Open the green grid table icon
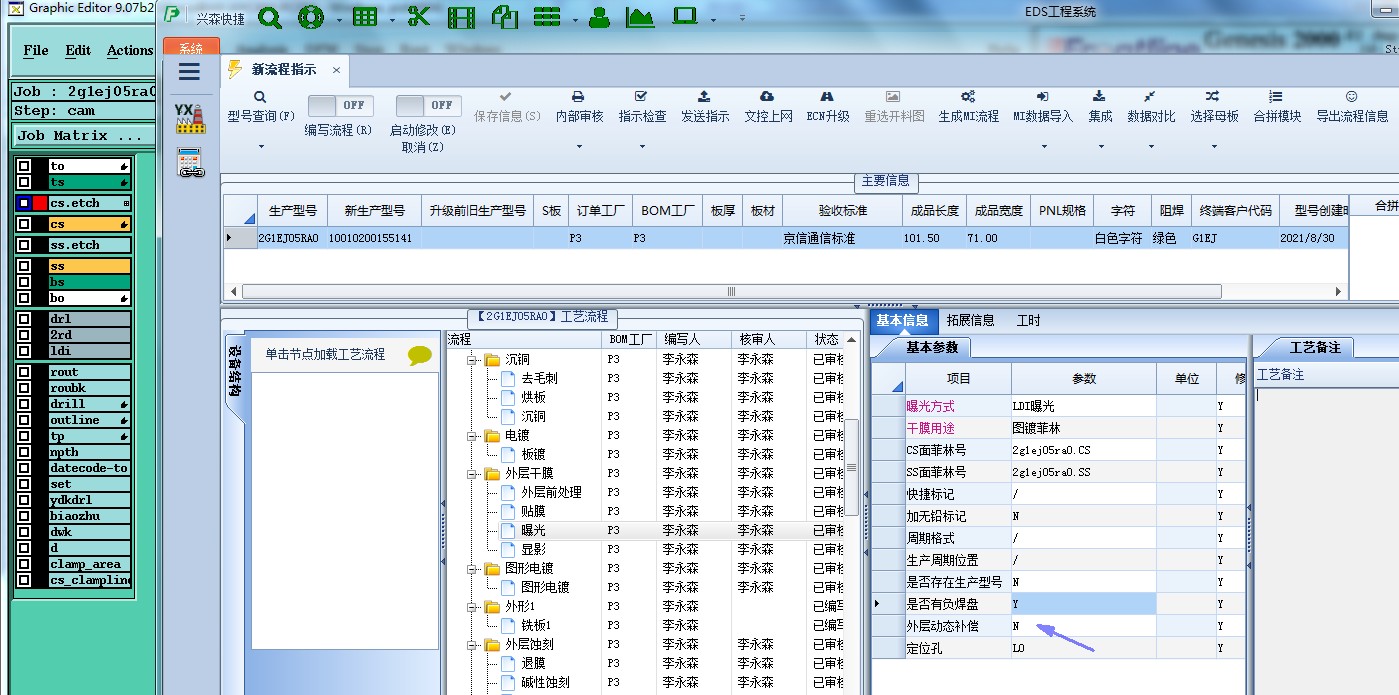1399x695 pixels. 365,17
